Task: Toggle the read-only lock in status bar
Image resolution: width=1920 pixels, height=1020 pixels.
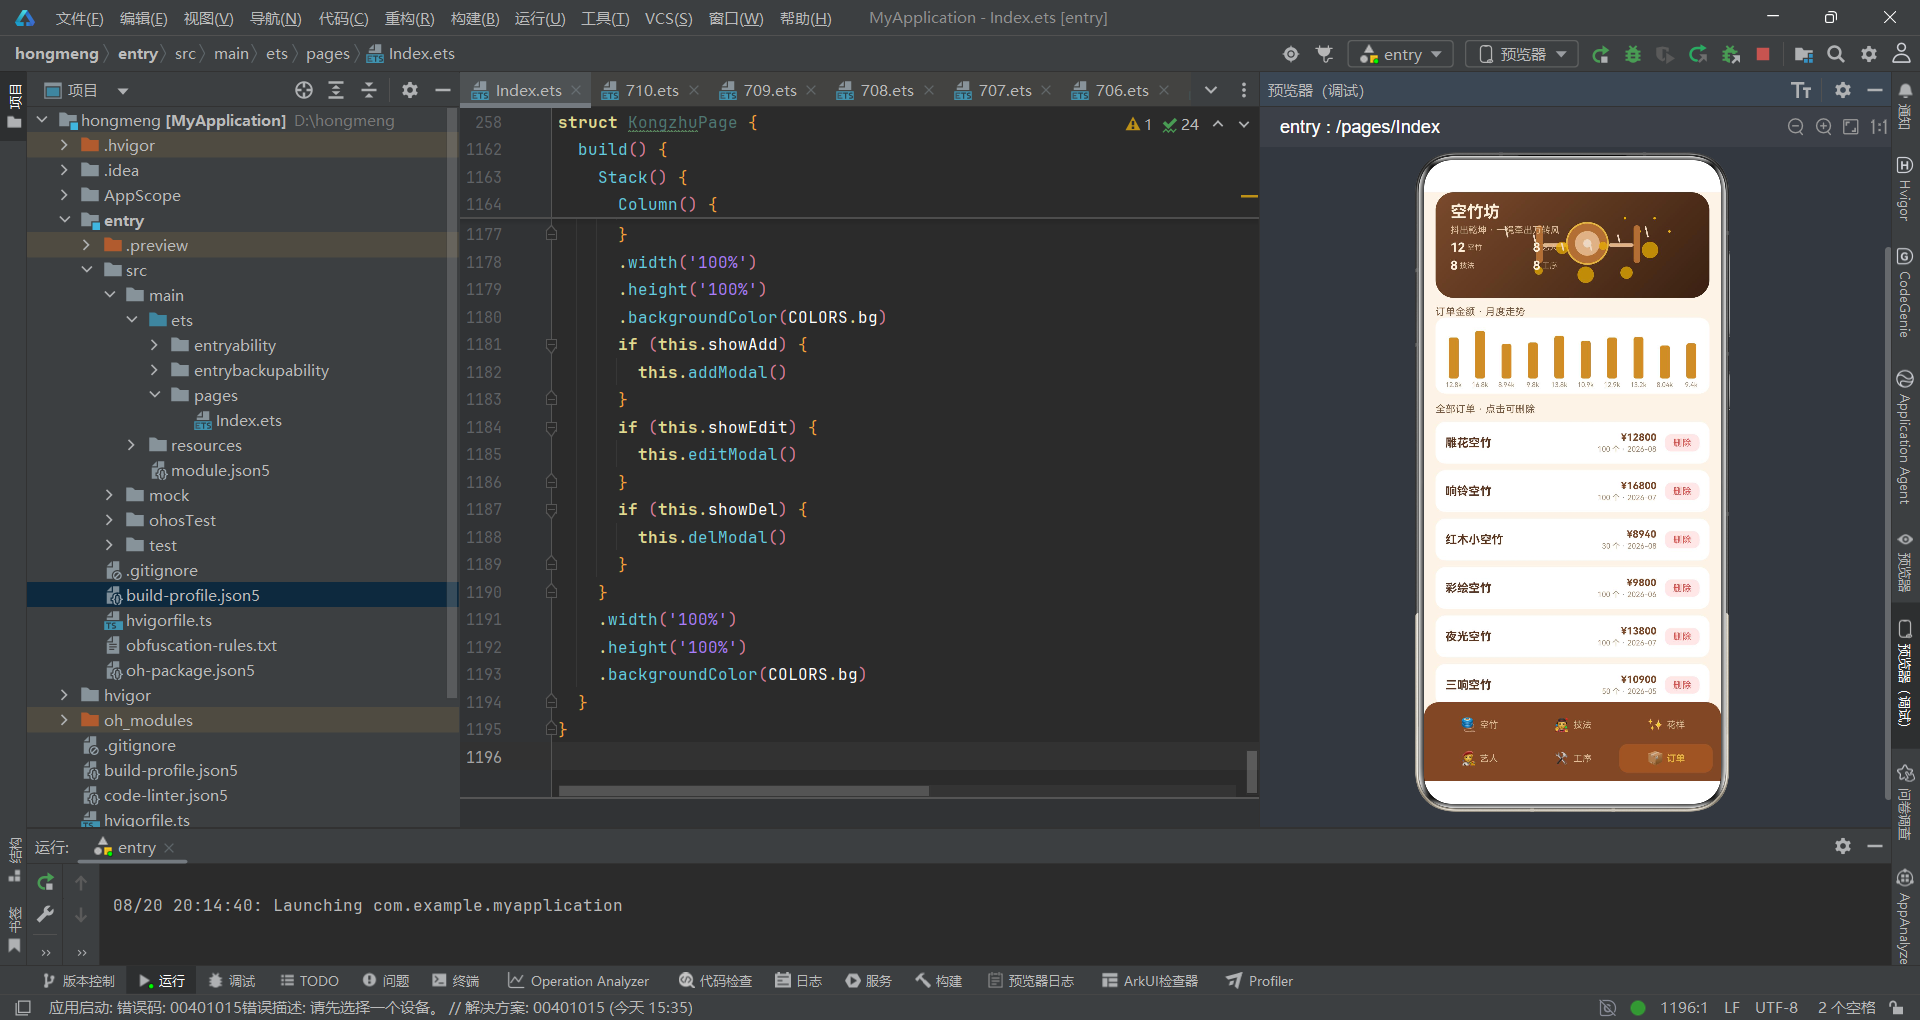Action: (x=1896, y=1007)
